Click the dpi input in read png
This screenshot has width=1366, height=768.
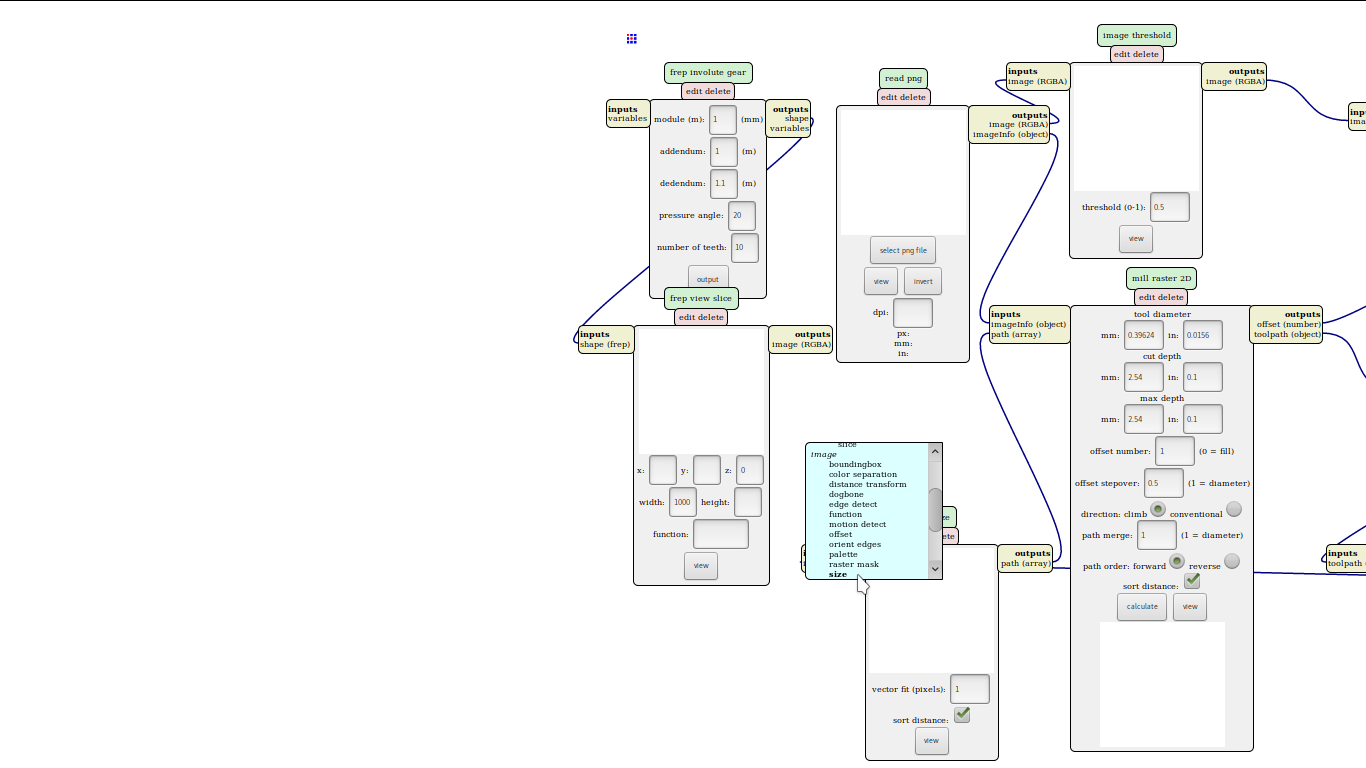pos(912,313)
